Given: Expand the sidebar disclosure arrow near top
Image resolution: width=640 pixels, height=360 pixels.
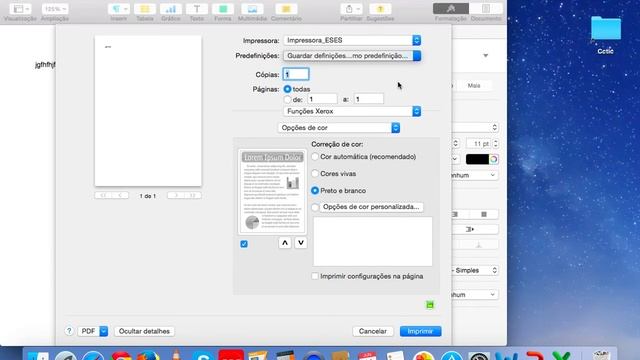Looking at the screenshot, I should coord(485,56).
